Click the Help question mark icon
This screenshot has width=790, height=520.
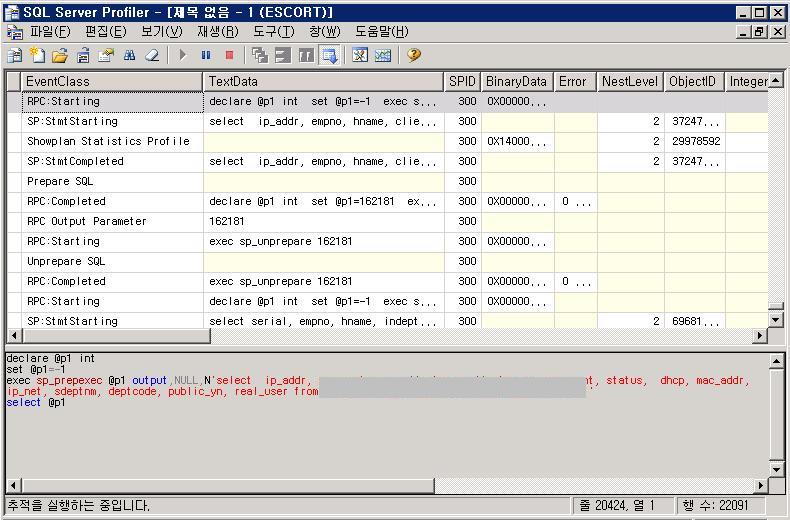414,55
